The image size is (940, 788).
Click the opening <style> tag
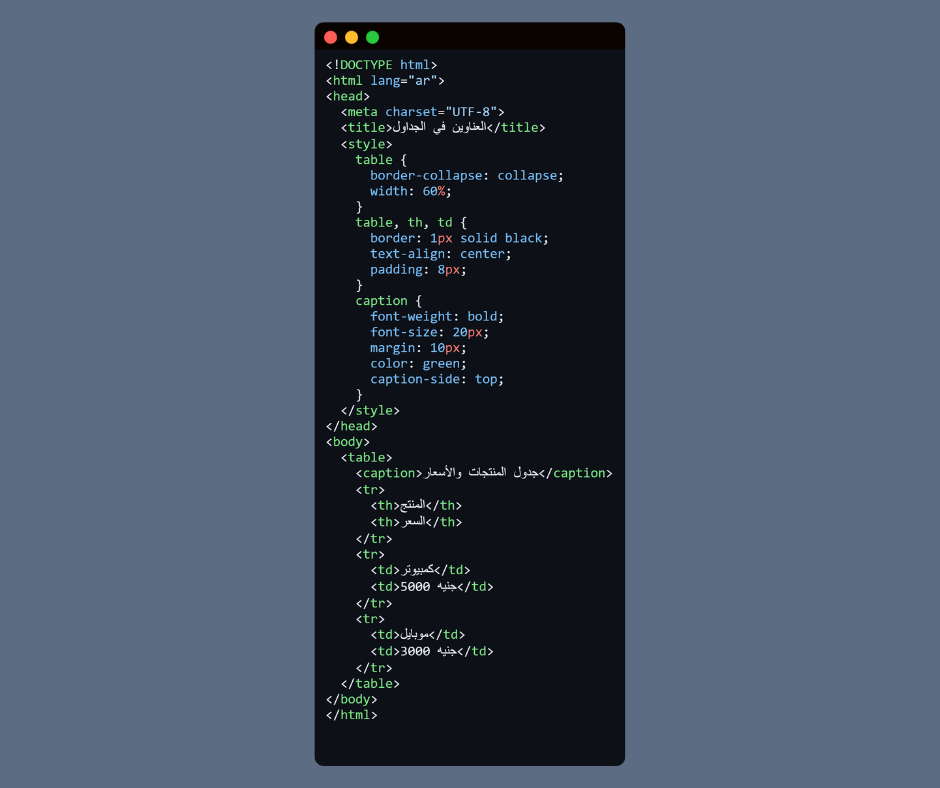point(366,144)
